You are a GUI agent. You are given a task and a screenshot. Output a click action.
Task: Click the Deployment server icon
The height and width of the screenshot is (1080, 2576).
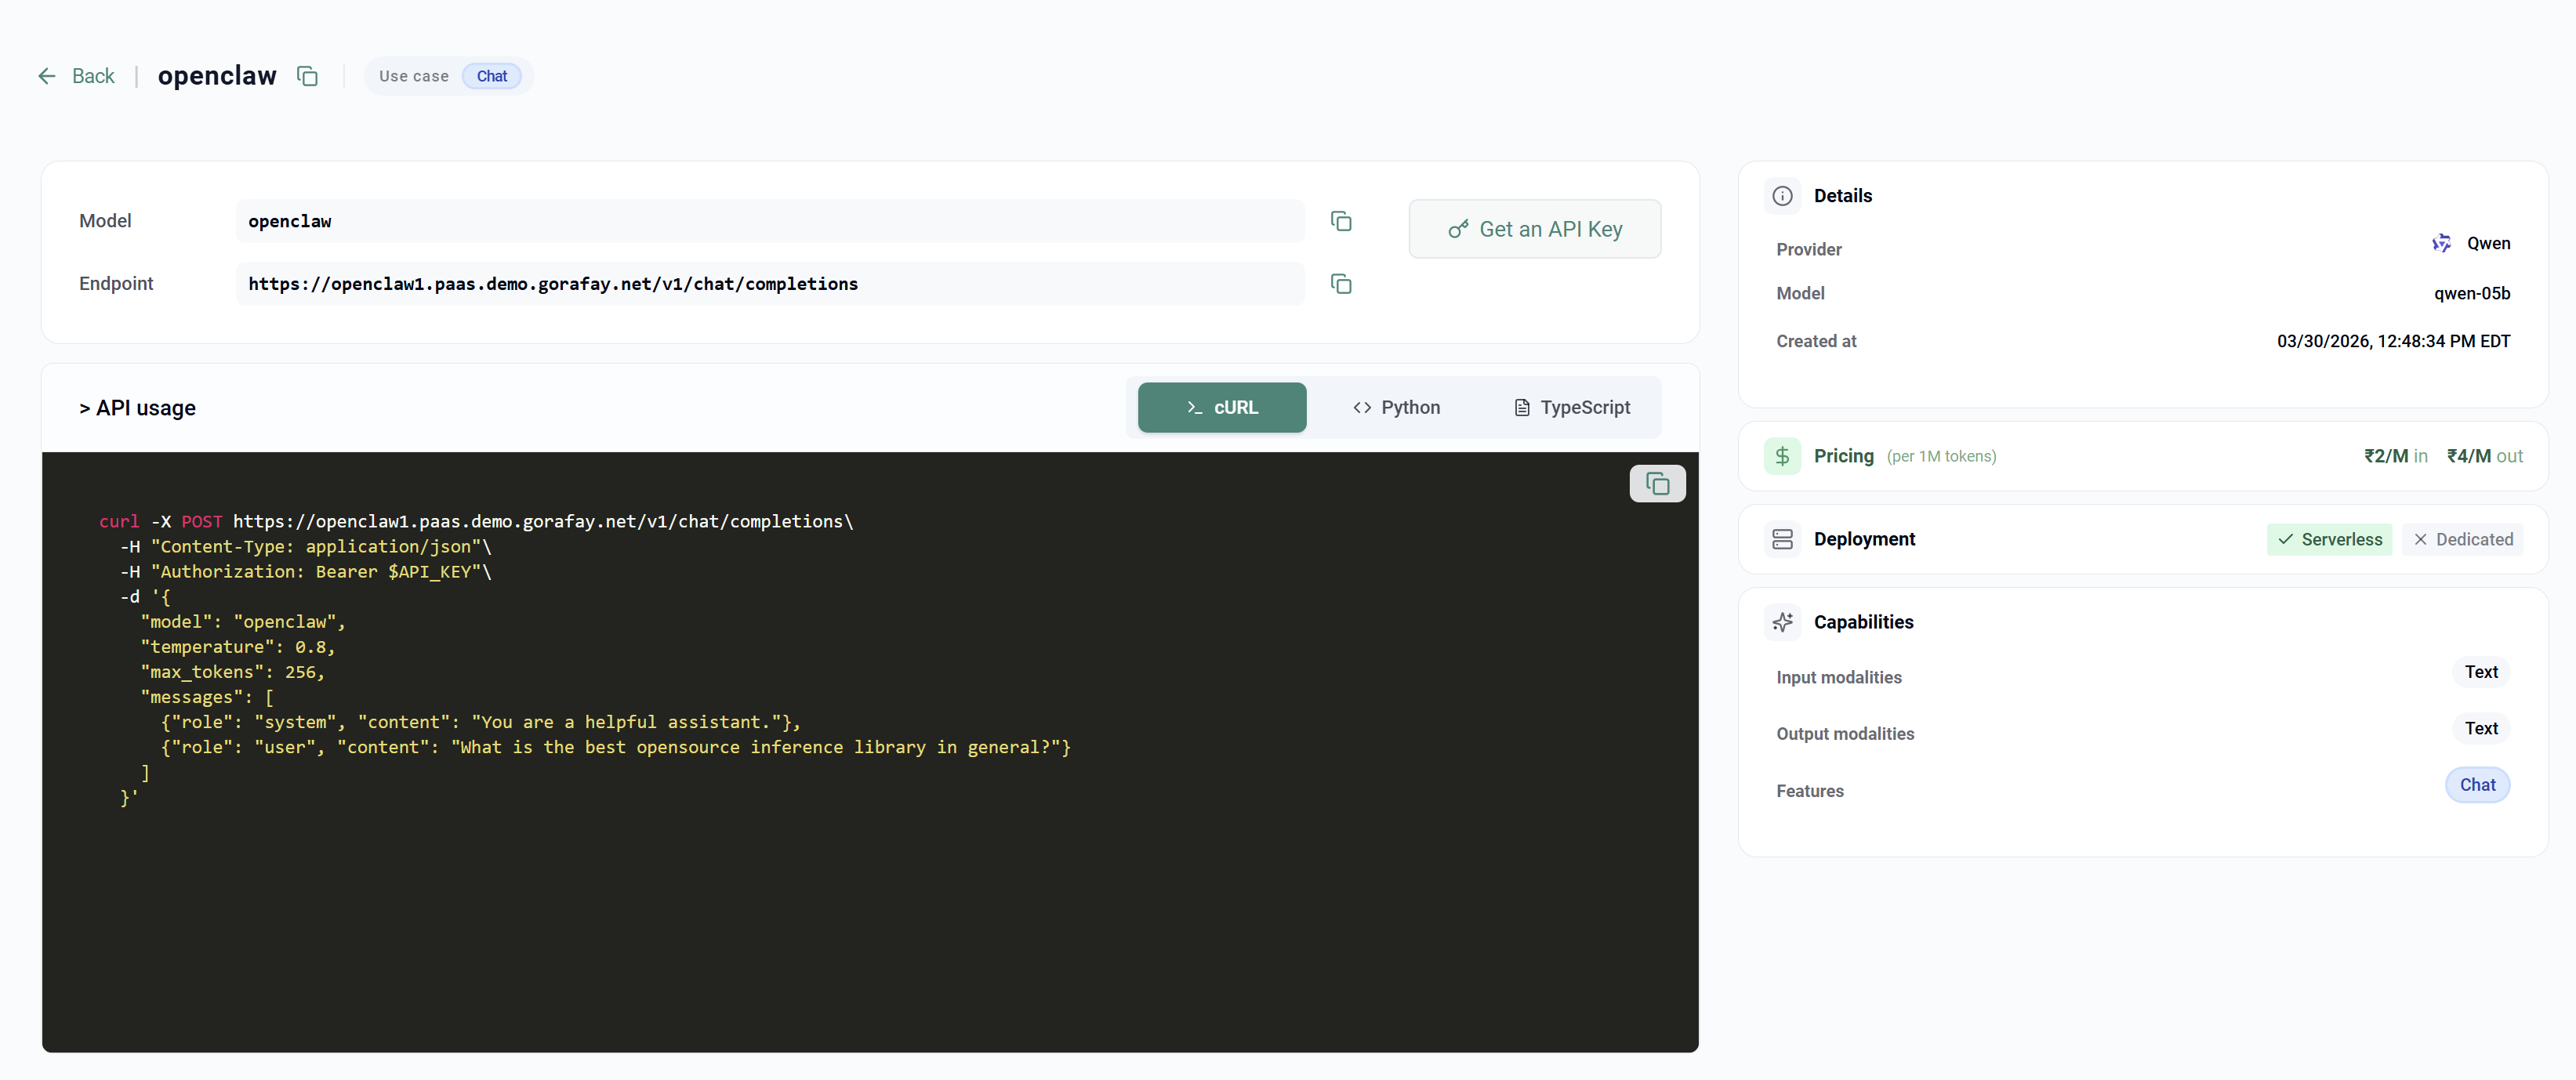click(1781, 539)
